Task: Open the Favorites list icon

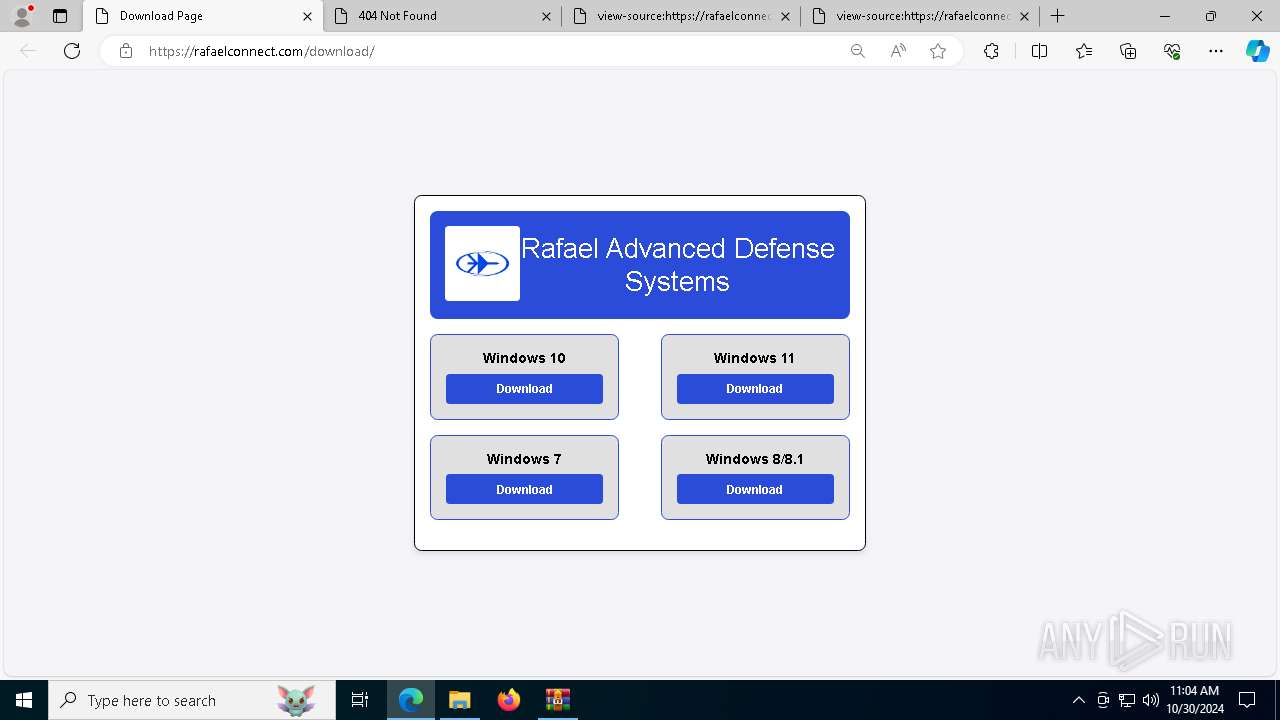Action: (1084, 51)
